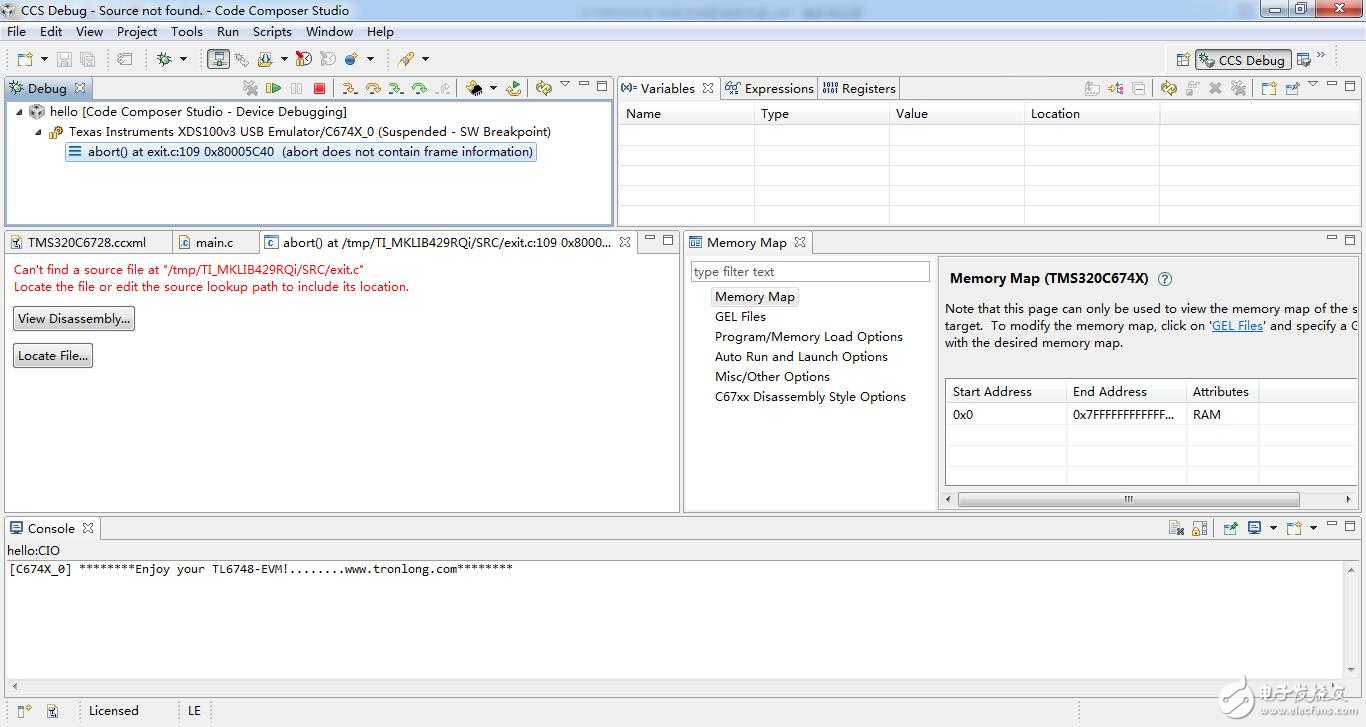This screenshot has height=727, width=1366.
Task: Toggle Pin Console icon
Action: [1231, 528]
